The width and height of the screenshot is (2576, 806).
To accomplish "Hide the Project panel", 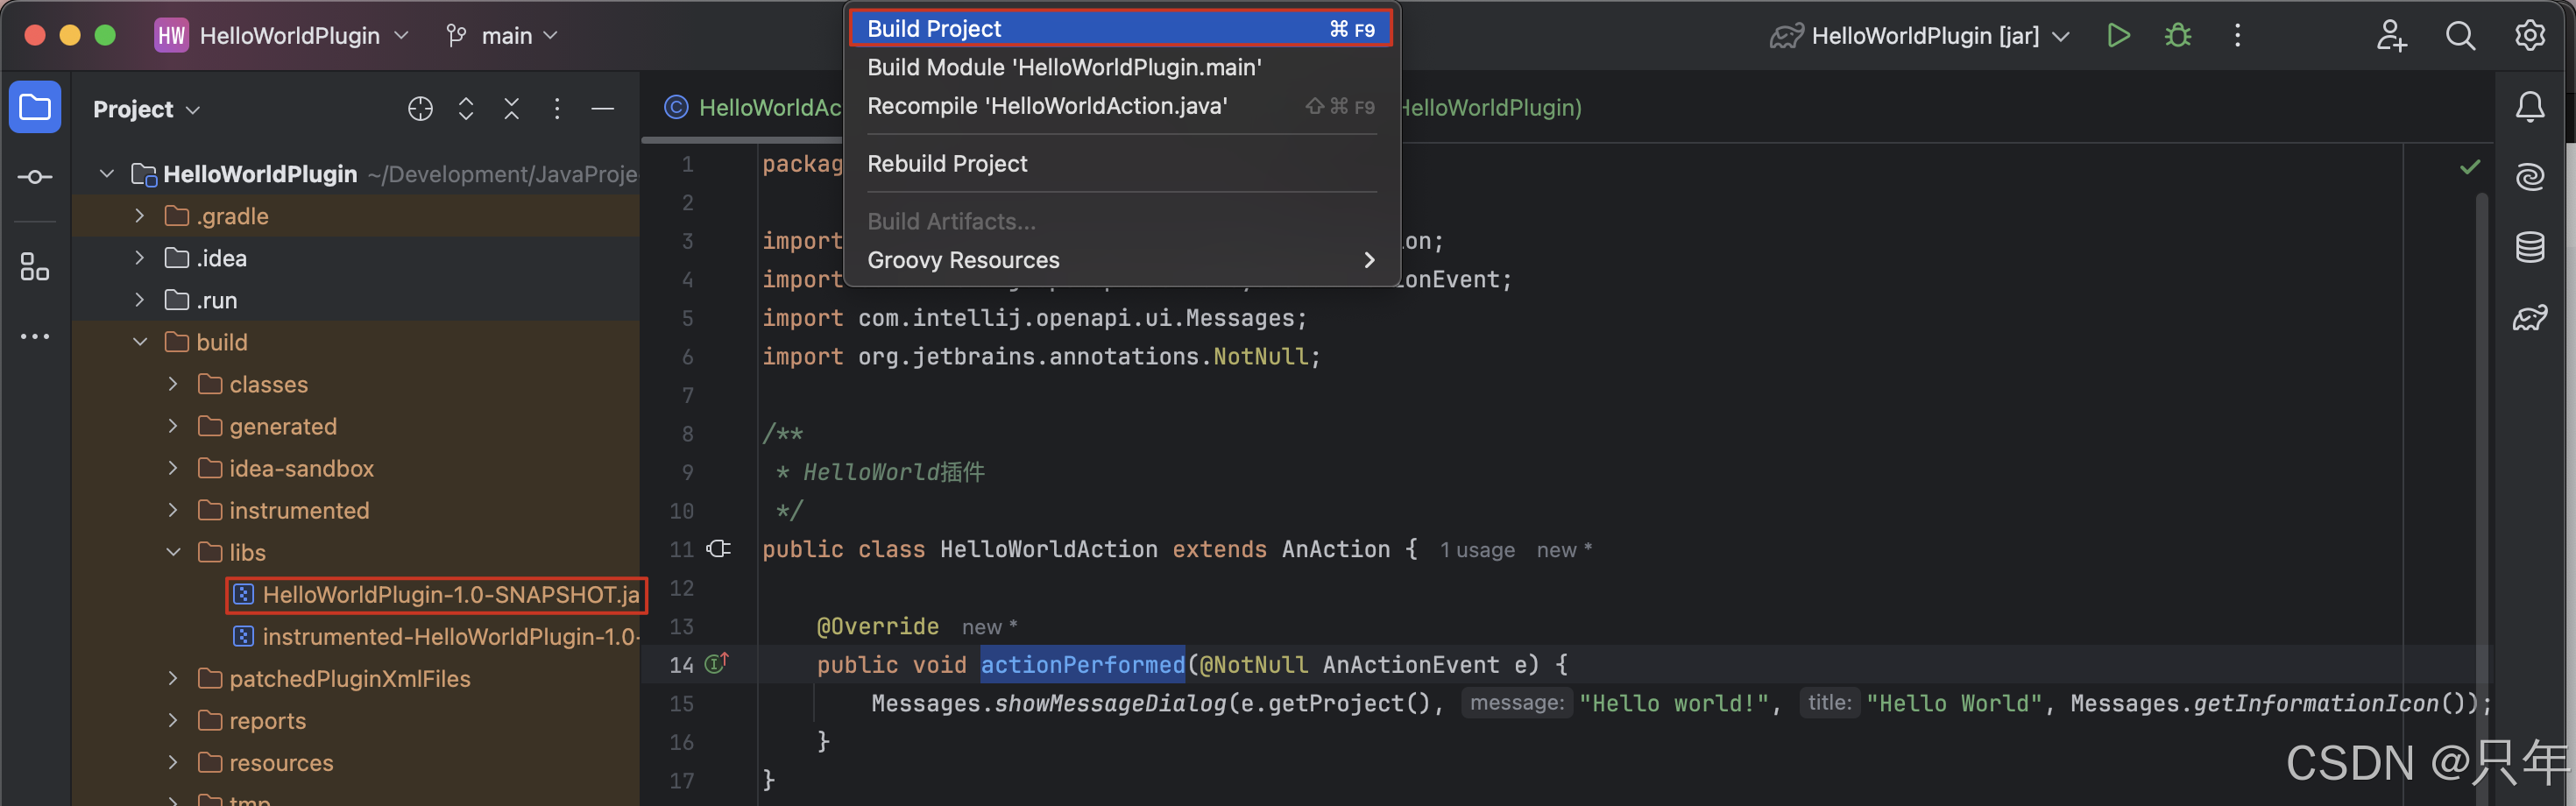I will pos(602,109).
